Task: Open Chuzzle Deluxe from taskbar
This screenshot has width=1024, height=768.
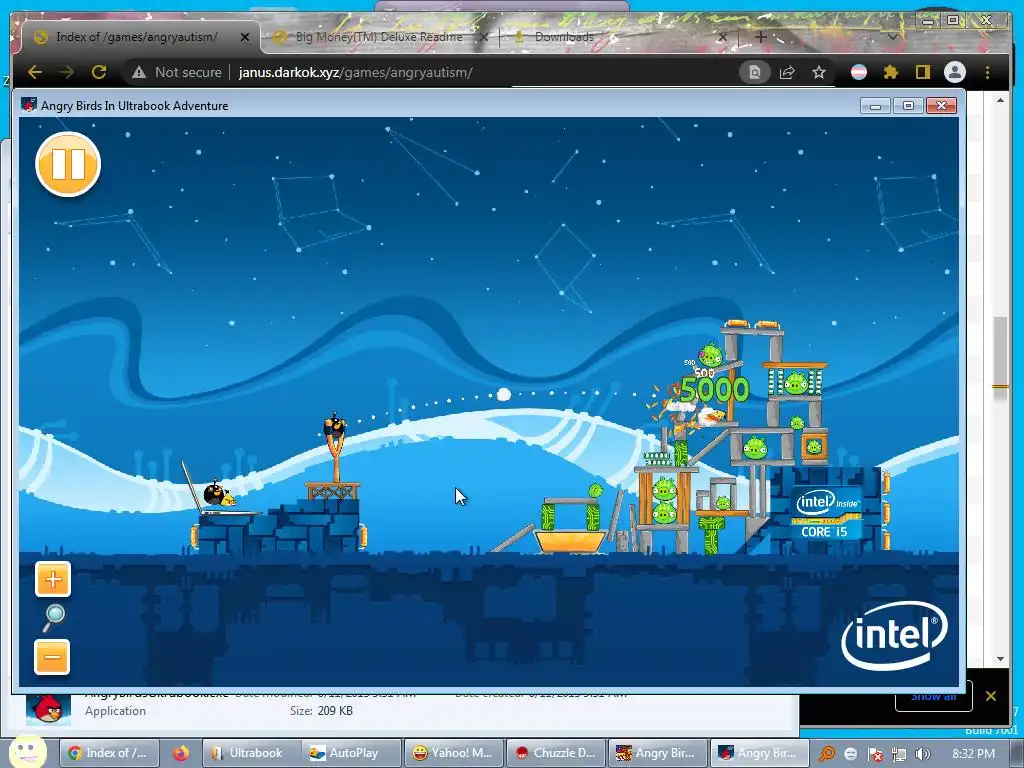Action: tap(555, 753)
